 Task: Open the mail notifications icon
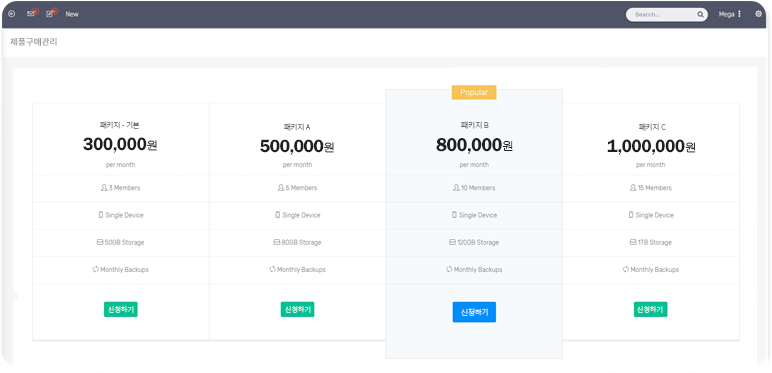pos(32,13)
